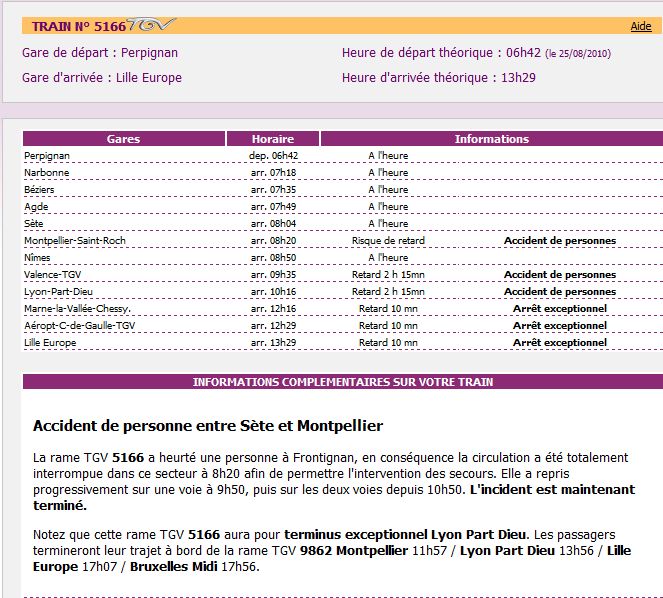This screenshot has width=663, height=598.
Task: Click the 'Informations complementaires sur votre train' banner
Action: (342, 382)
